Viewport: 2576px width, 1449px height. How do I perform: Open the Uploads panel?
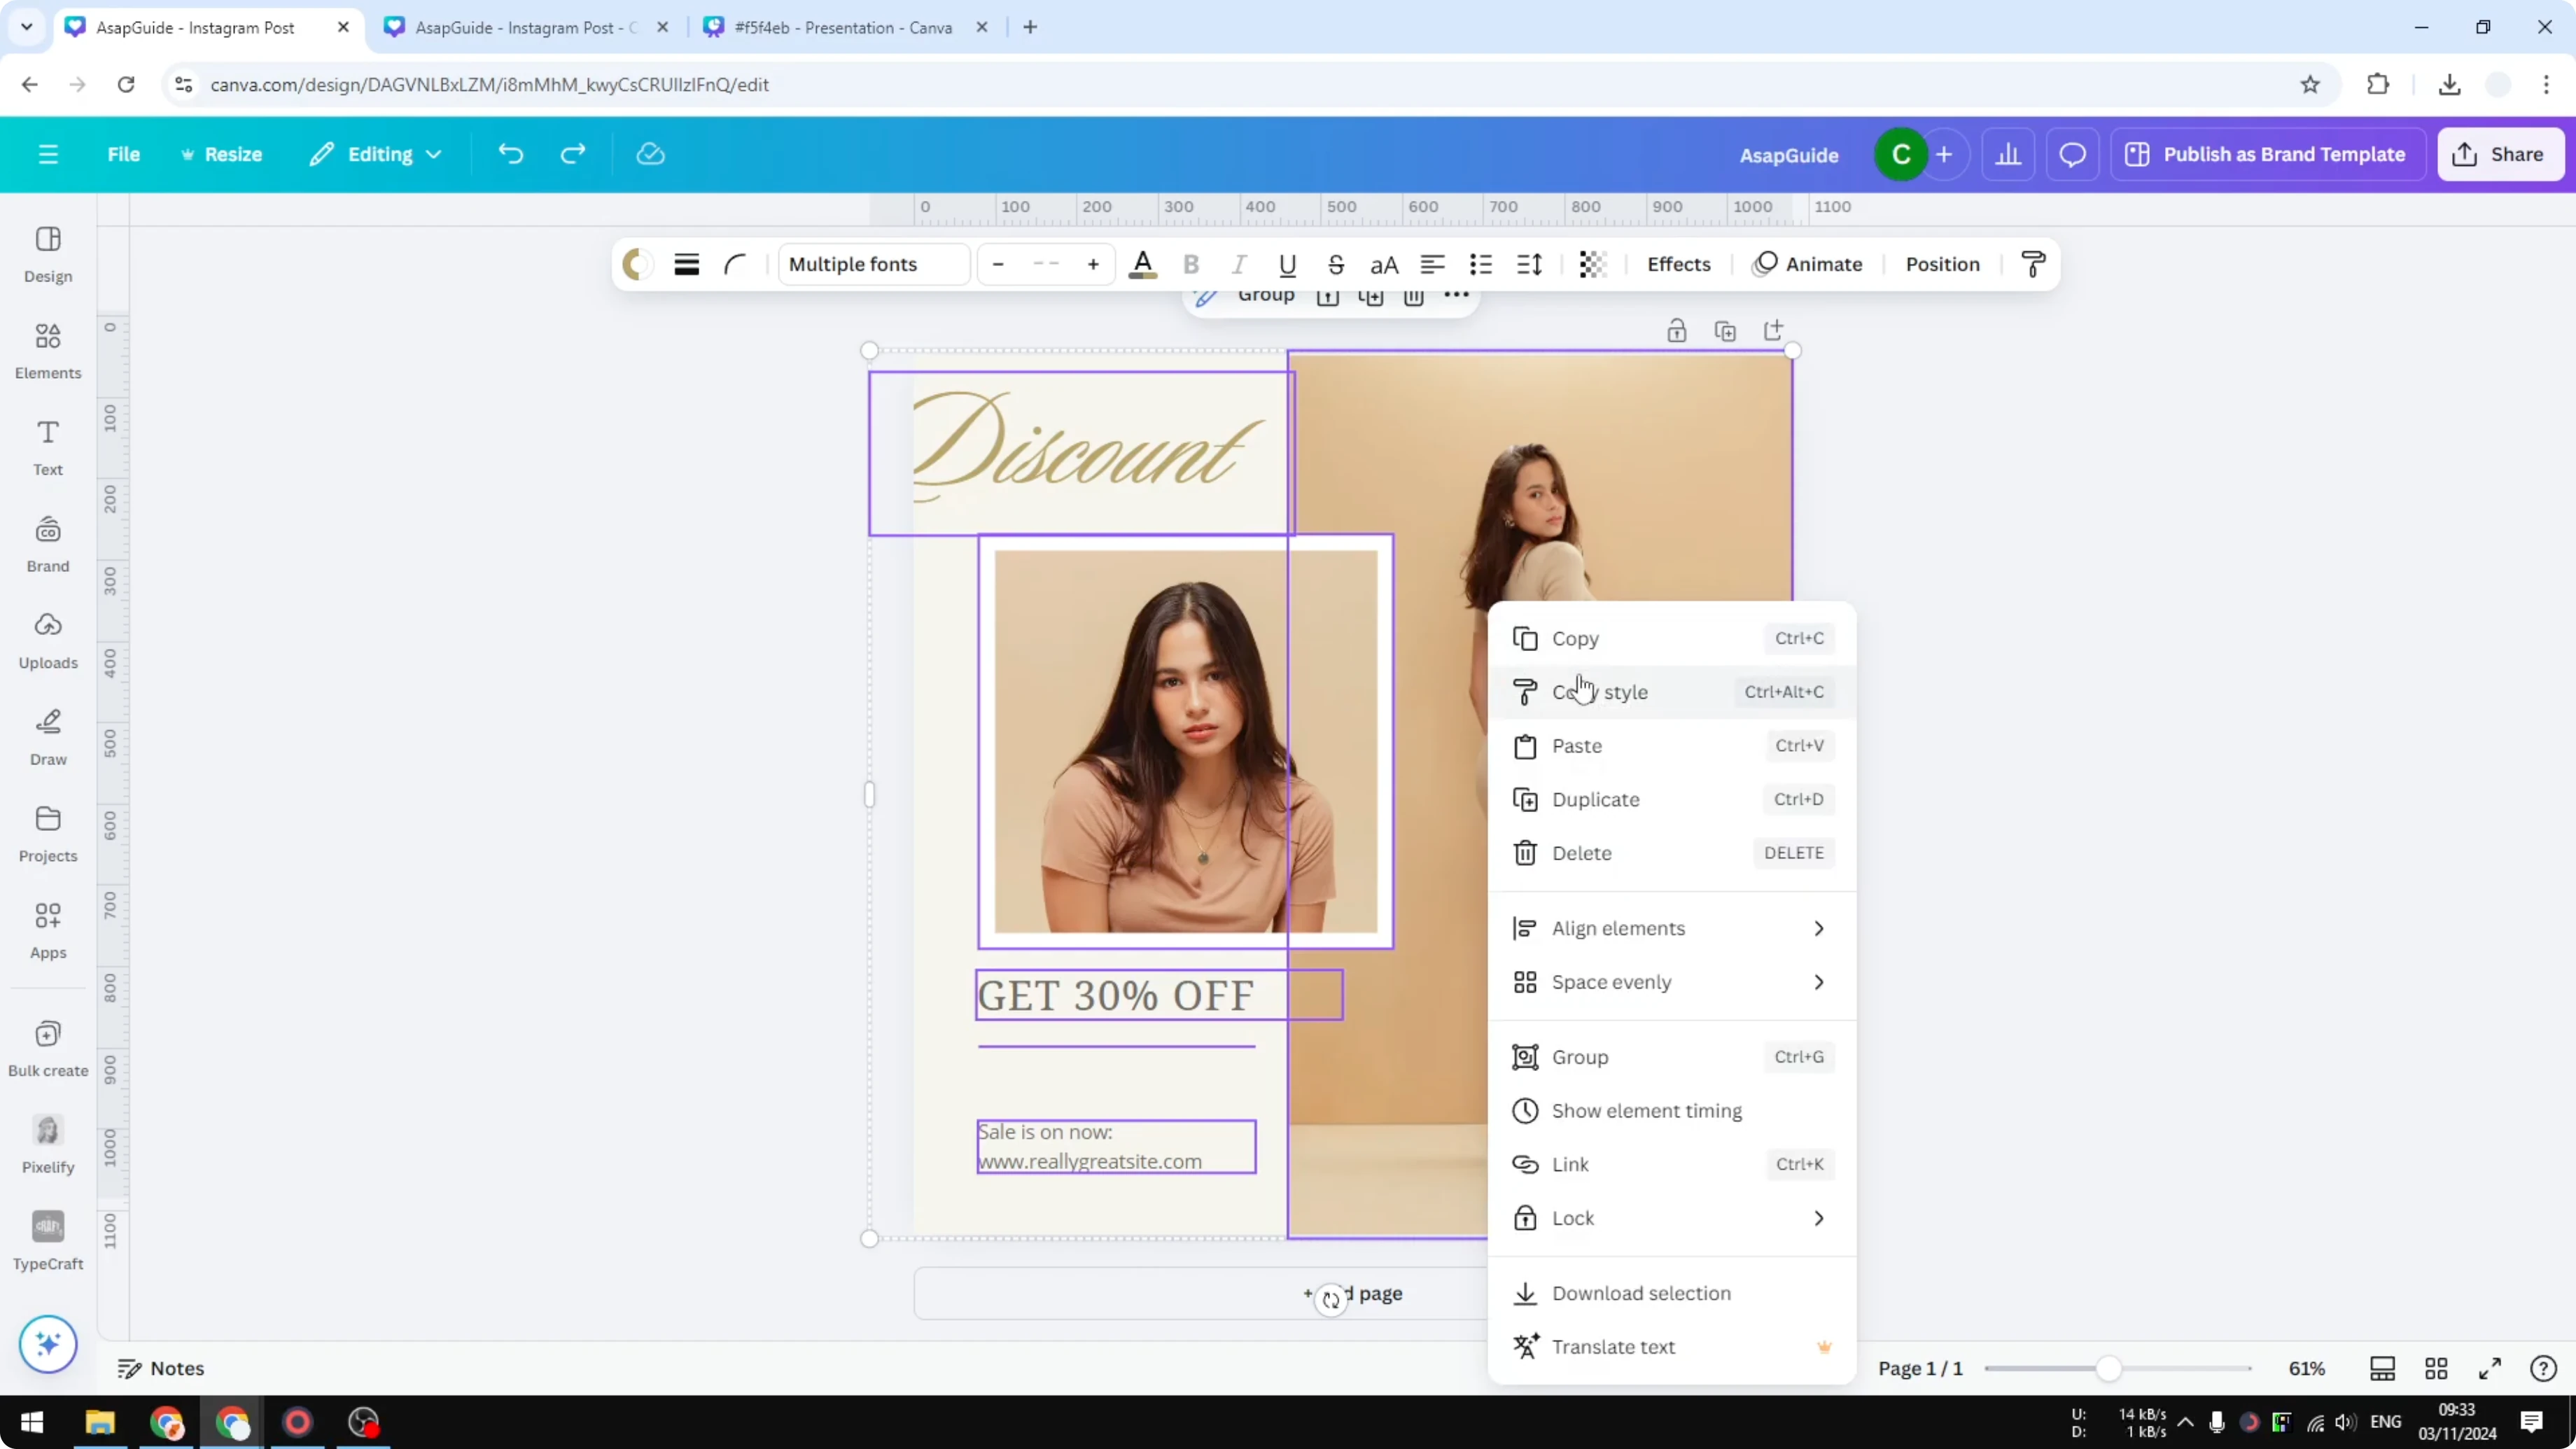coord(47,640)
